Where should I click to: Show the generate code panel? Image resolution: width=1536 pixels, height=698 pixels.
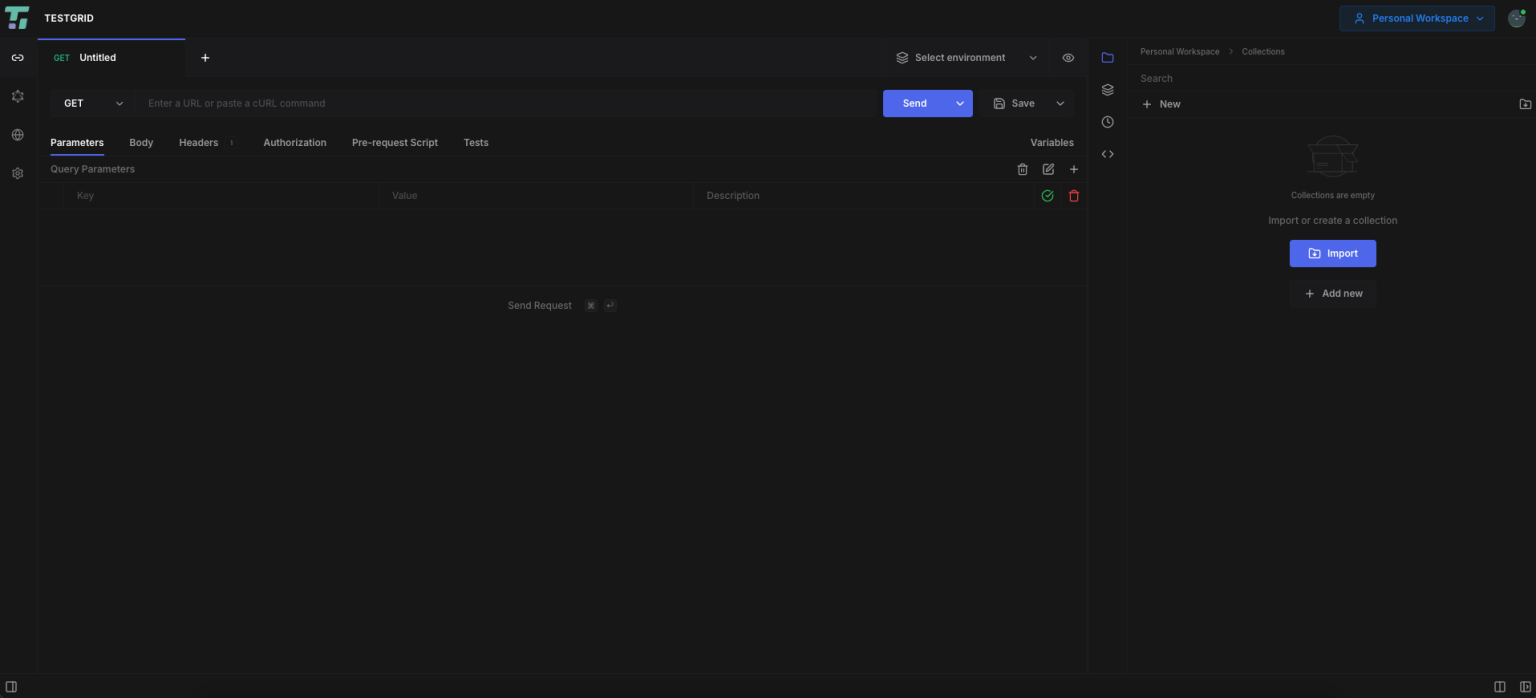[1107, 154]
